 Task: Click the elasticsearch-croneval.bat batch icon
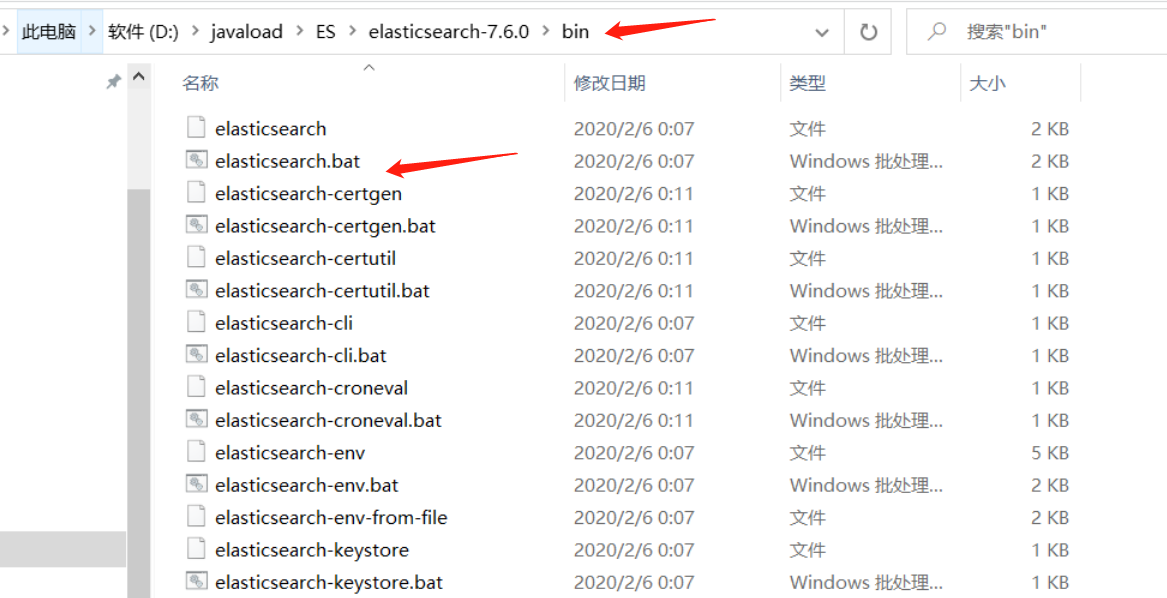tap(196, 419)
